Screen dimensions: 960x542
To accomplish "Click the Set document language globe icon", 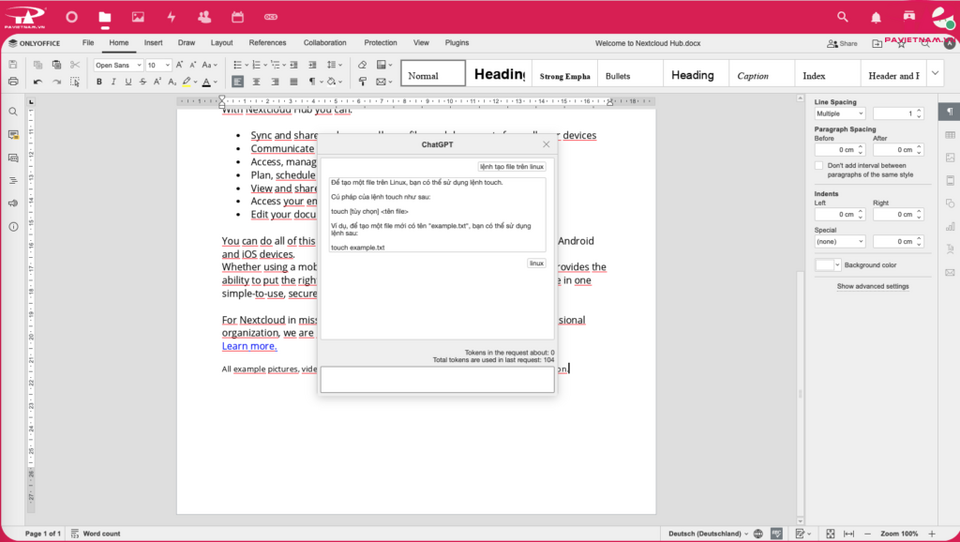I will [x=758, y=534].
